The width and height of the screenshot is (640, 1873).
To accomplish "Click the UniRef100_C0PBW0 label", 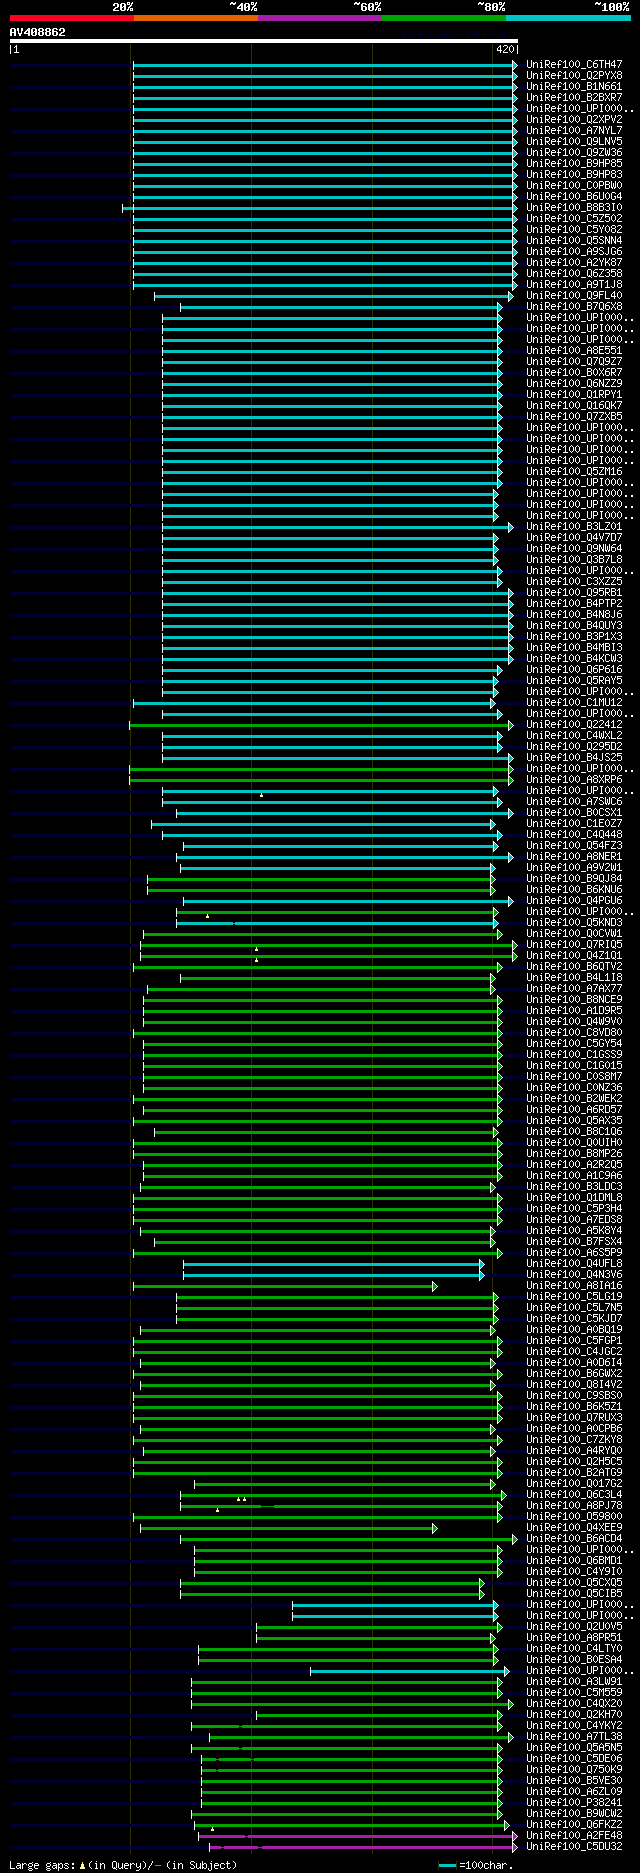I will [x=574, y=186].
